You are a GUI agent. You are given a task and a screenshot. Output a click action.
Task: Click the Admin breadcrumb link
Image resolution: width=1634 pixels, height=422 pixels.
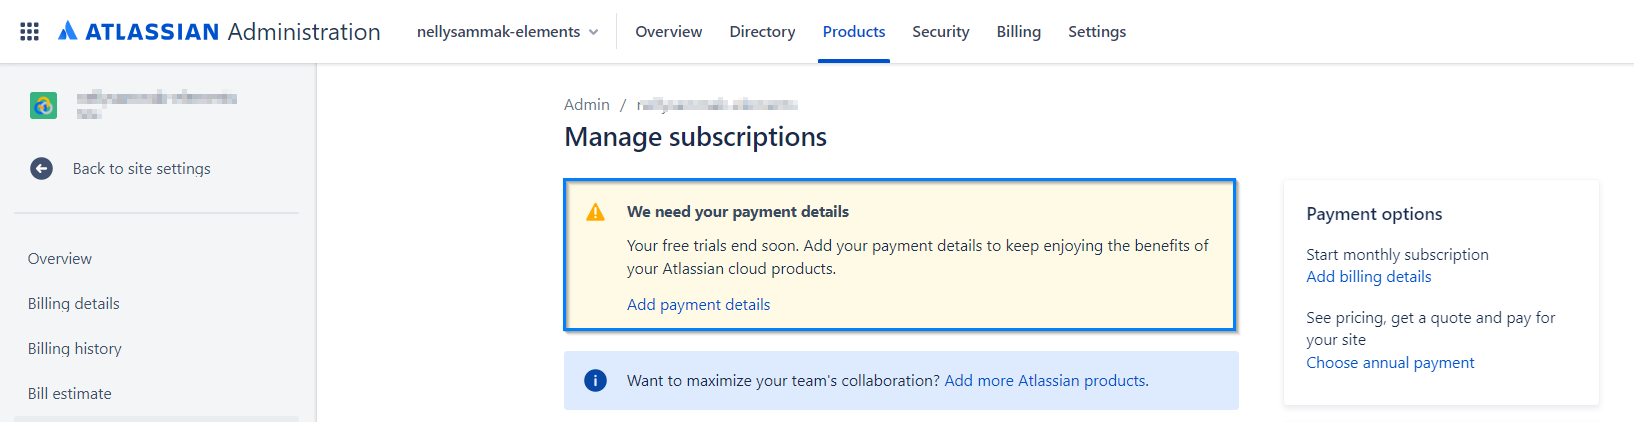[x=586, y=105]
